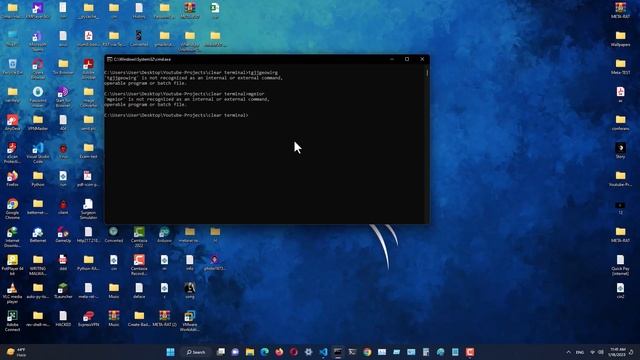
Task: Open Firefox from the taskbar
Action: point(279,352)
